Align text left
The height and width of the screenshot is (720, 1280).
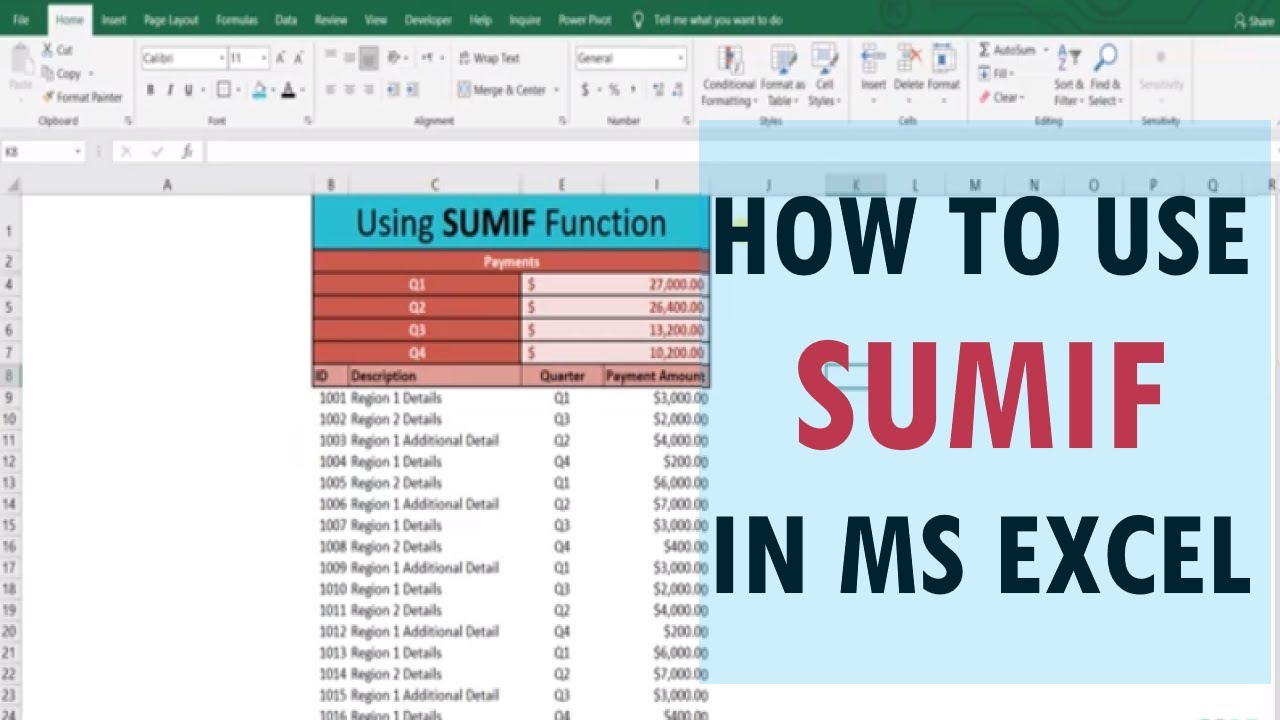coord(331,90)
